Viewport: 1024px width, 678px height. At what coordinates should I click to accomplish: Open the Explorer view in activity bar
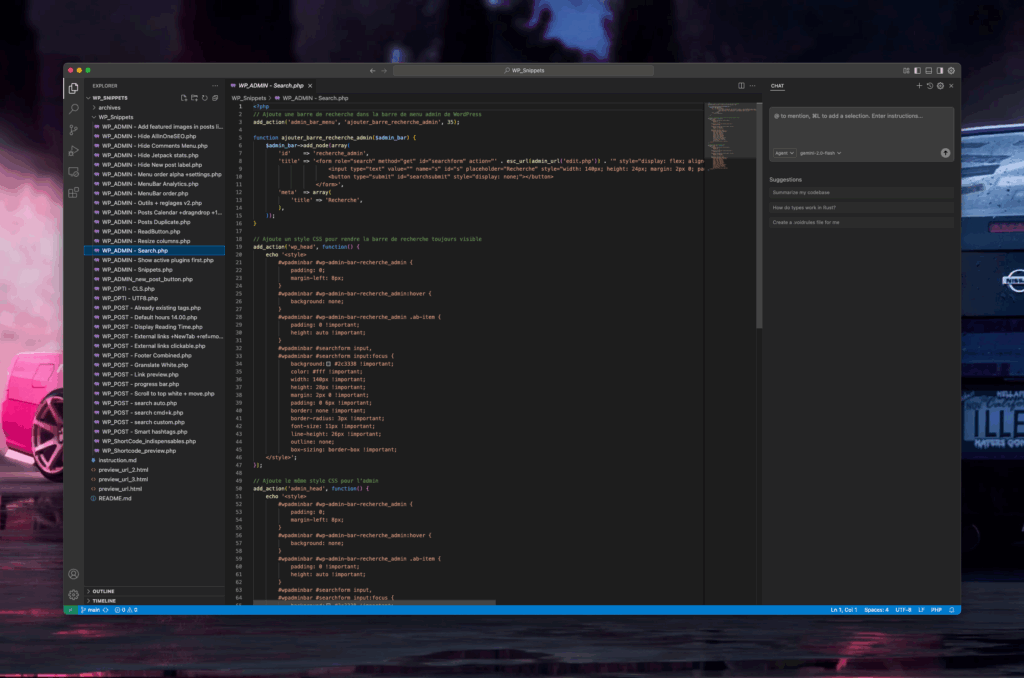(73, 88)
